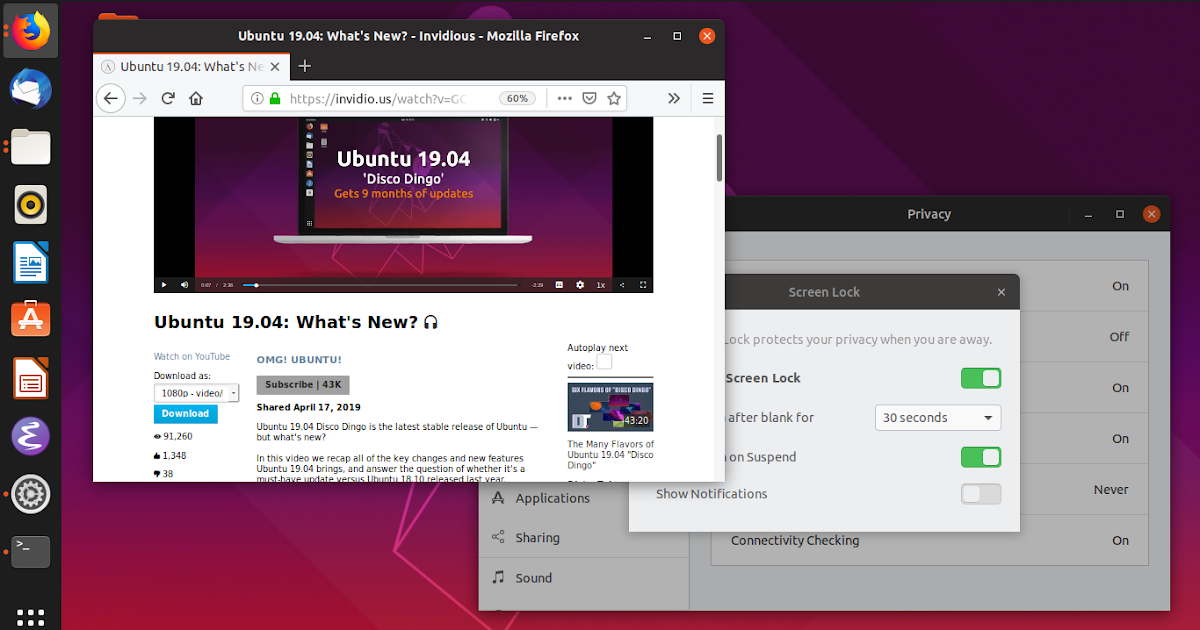
Task: Open the Download as quality dropdown
Action: tap(196, 394)
